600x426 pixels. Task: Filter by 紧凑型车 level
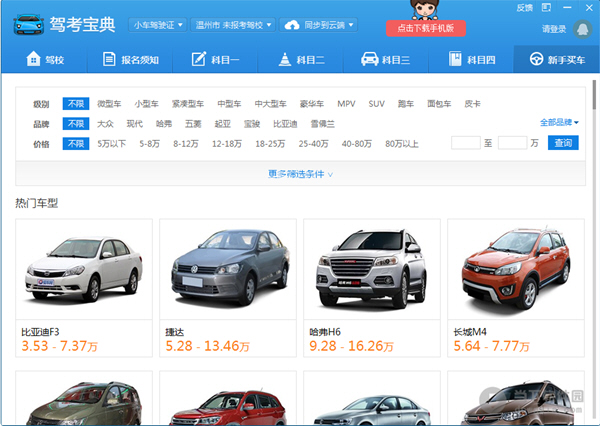point(188,103)
